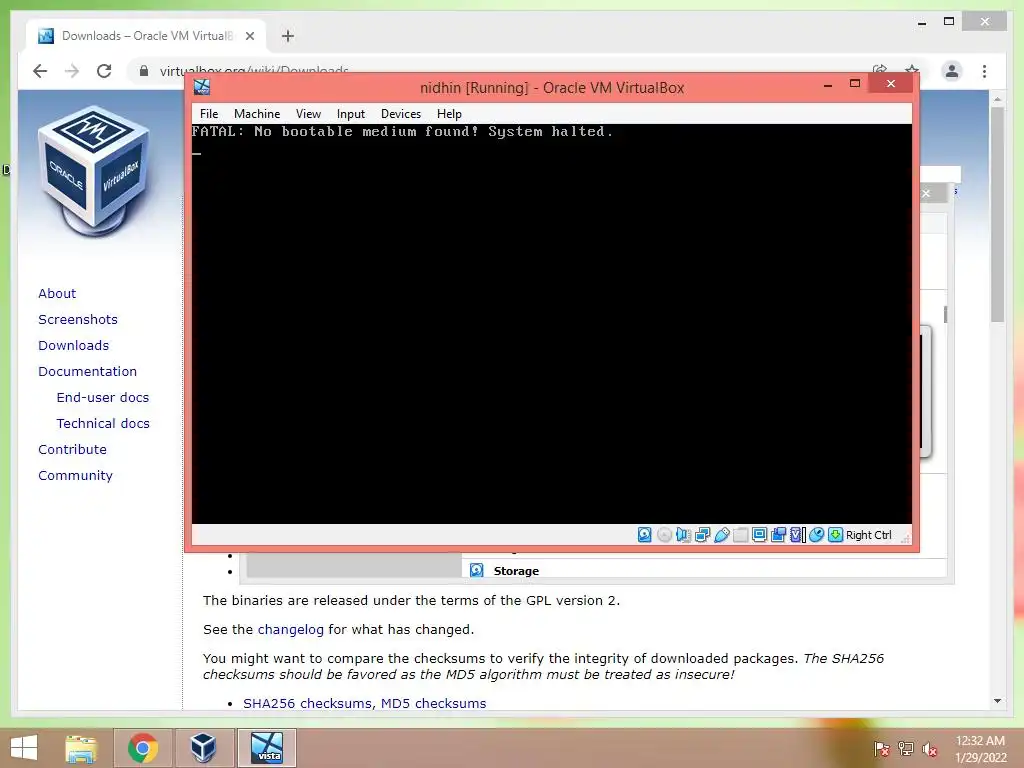Click the optical drive indicator in VM status bar

[x=664, y=535]
